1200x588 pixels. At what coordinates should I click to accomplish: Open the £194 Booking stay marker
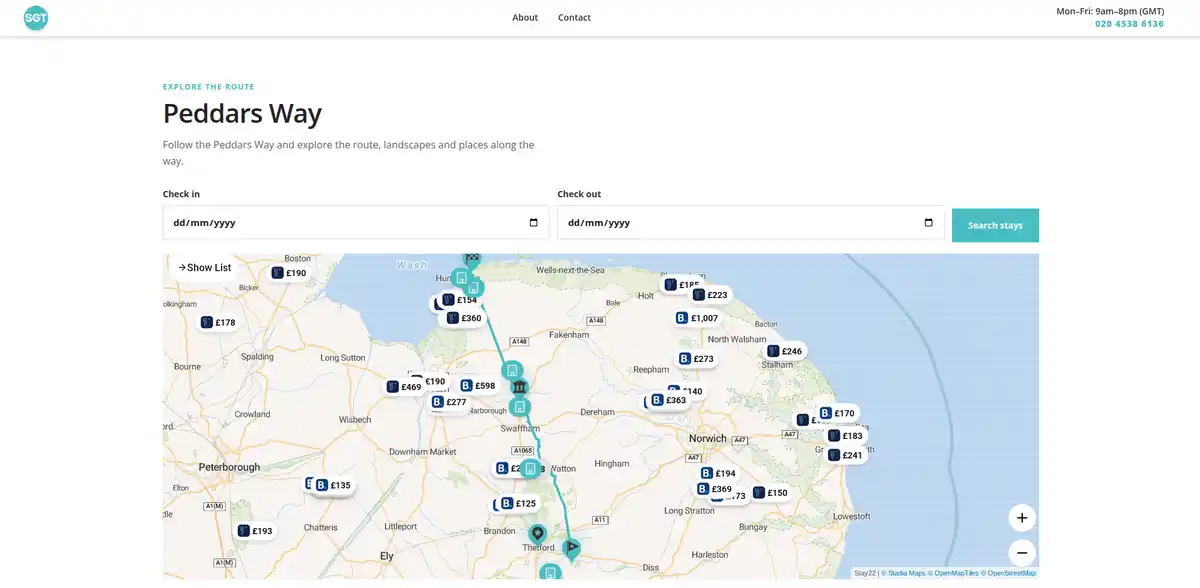click(718, 473)
